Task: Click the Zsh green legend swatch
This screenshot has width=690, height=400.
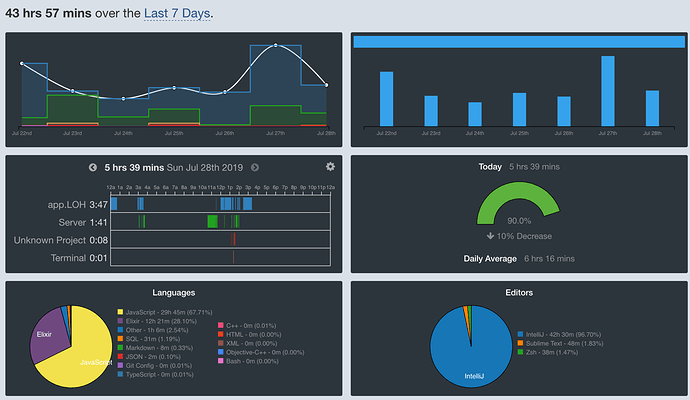Action: pyautogui.click(x=521, y=352)
